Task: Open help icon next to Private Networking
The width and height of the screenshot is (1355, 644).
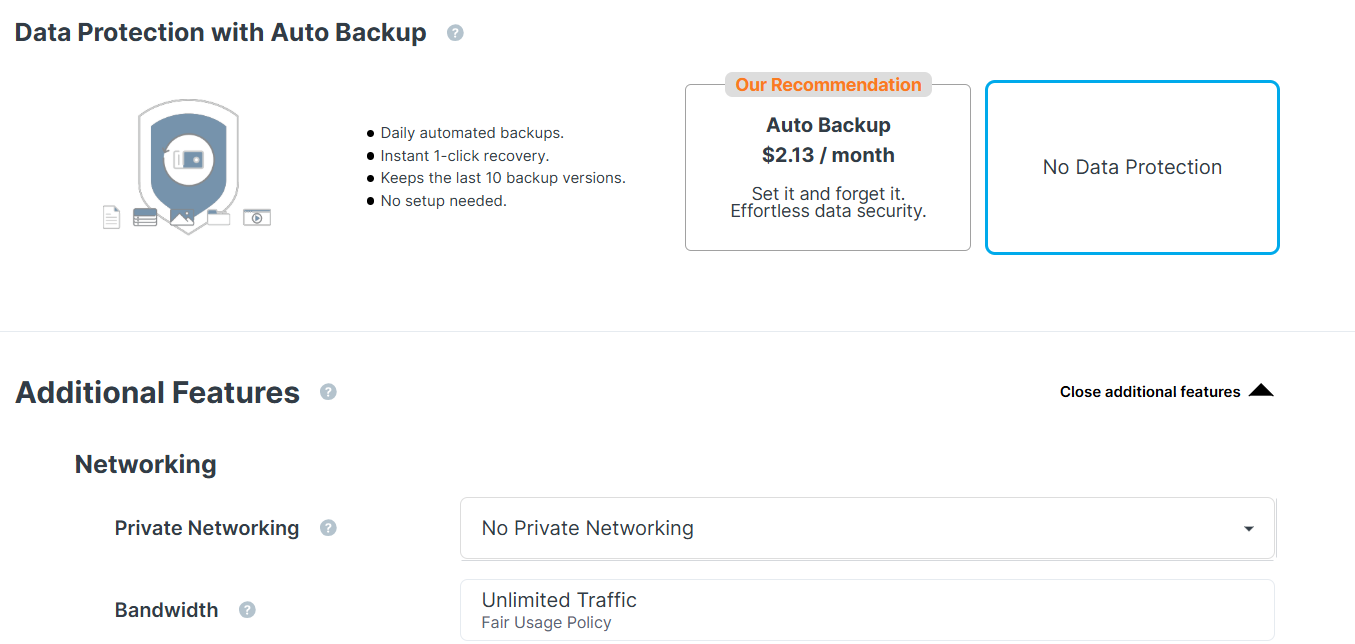Action: tap(328, 528)
